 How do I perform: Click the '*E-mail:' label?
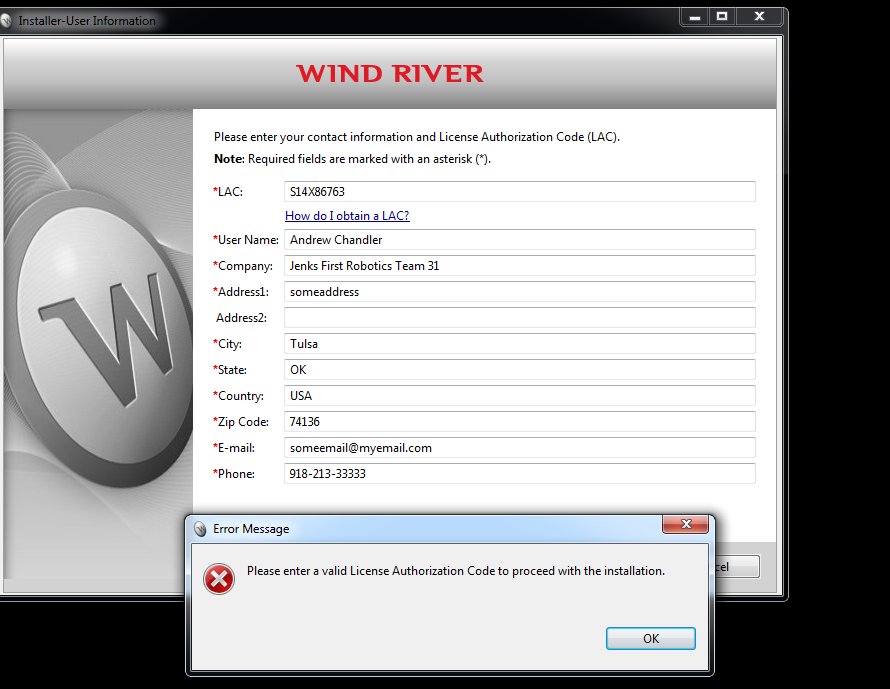(x=234, y=448)
